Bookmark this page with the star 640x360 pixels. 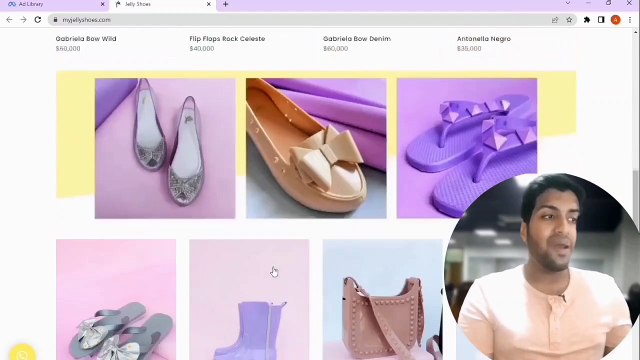pos(569,20)
